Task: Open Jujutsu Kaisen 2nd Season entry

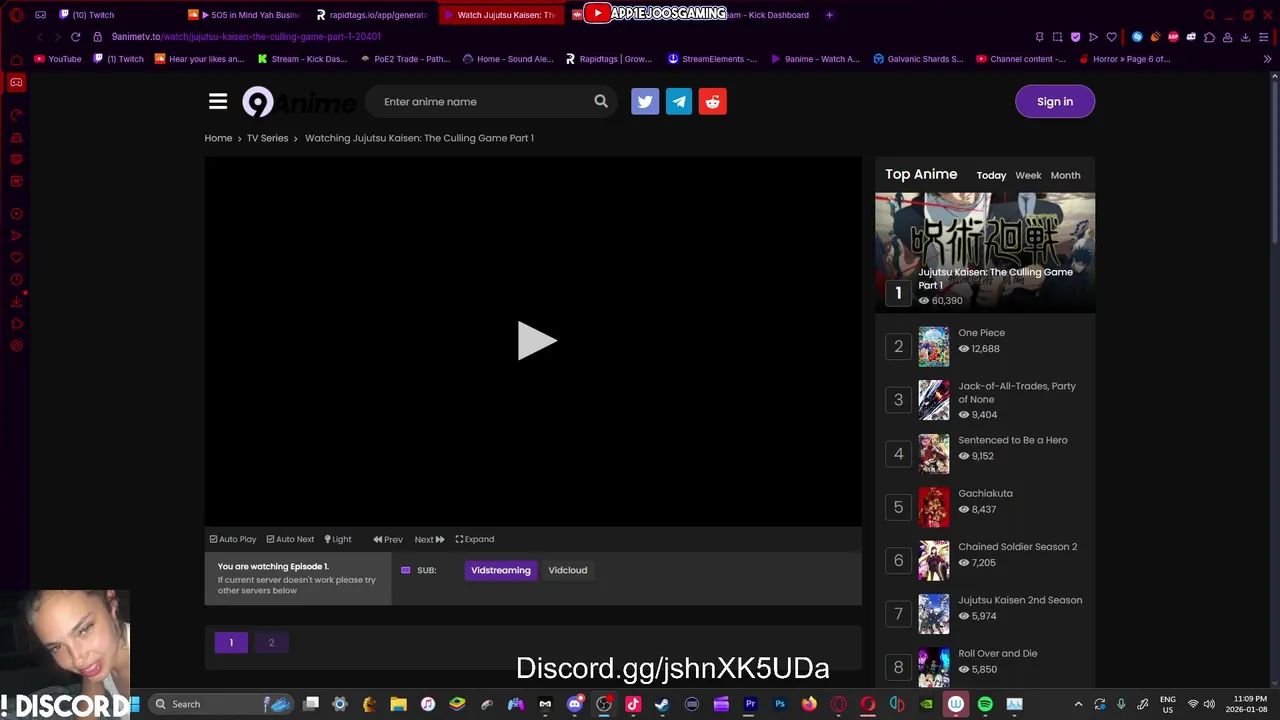Action: click(x=1020, y=600)
